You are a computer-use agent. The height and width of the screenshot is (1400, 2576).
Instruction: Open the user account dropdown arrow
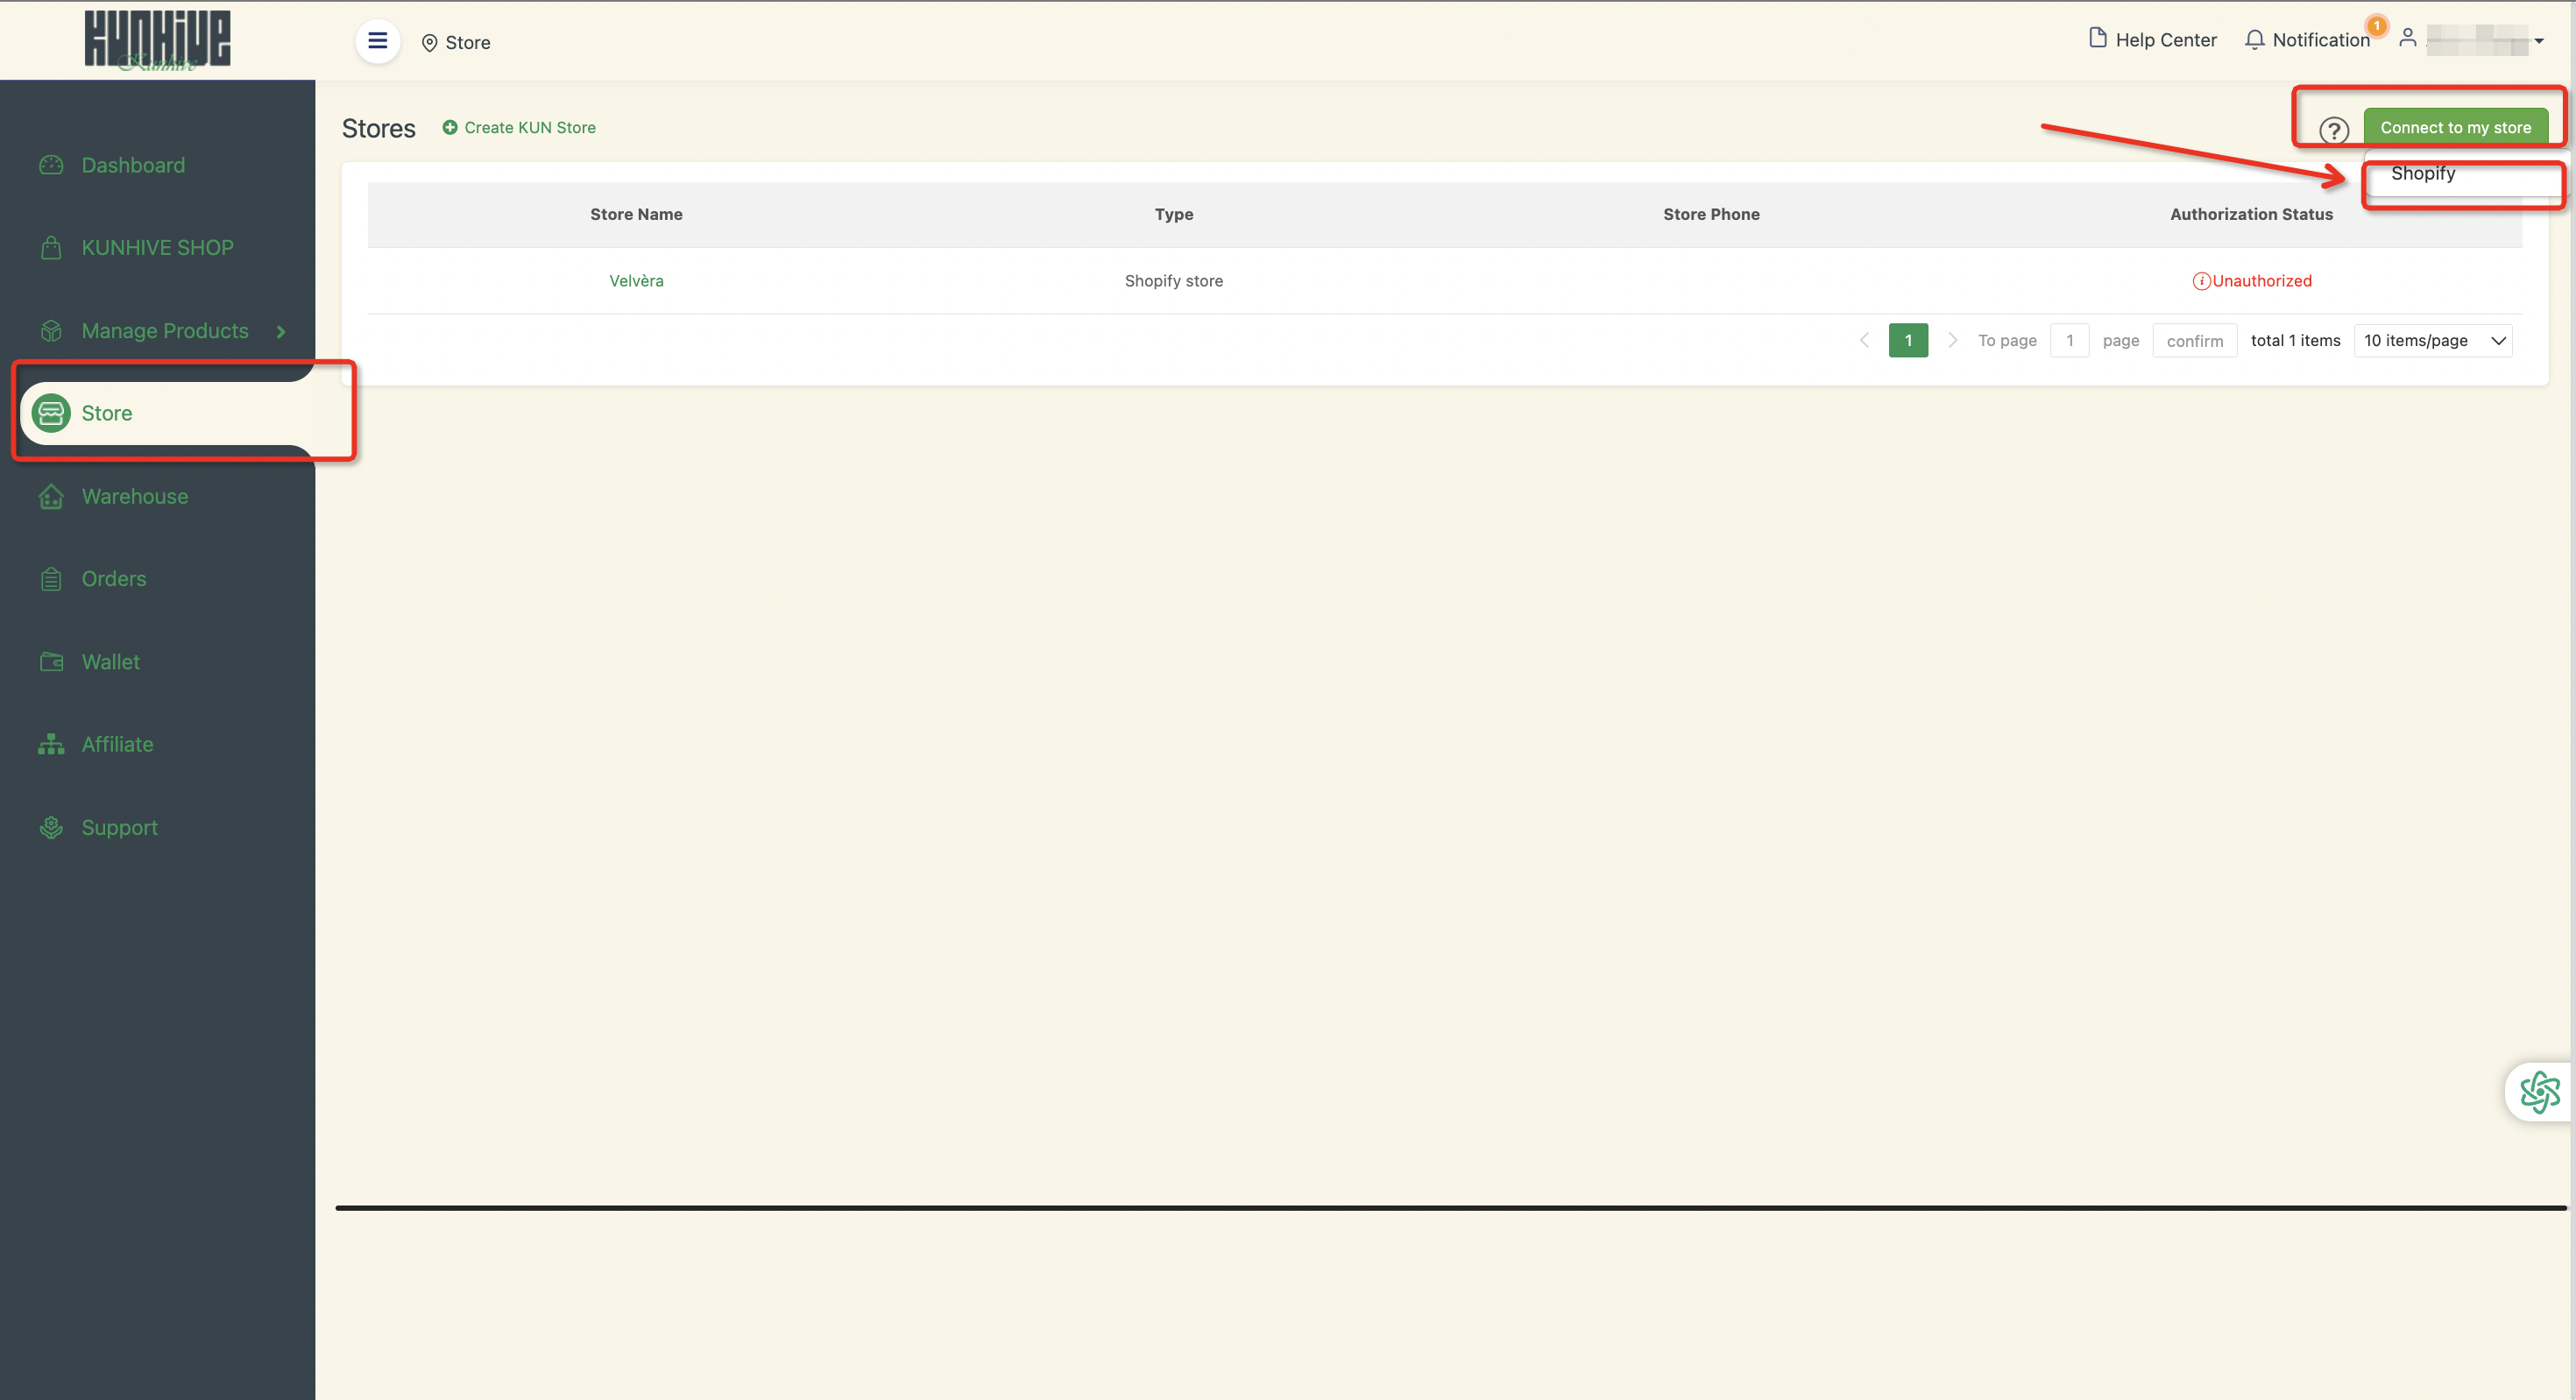2538,41
